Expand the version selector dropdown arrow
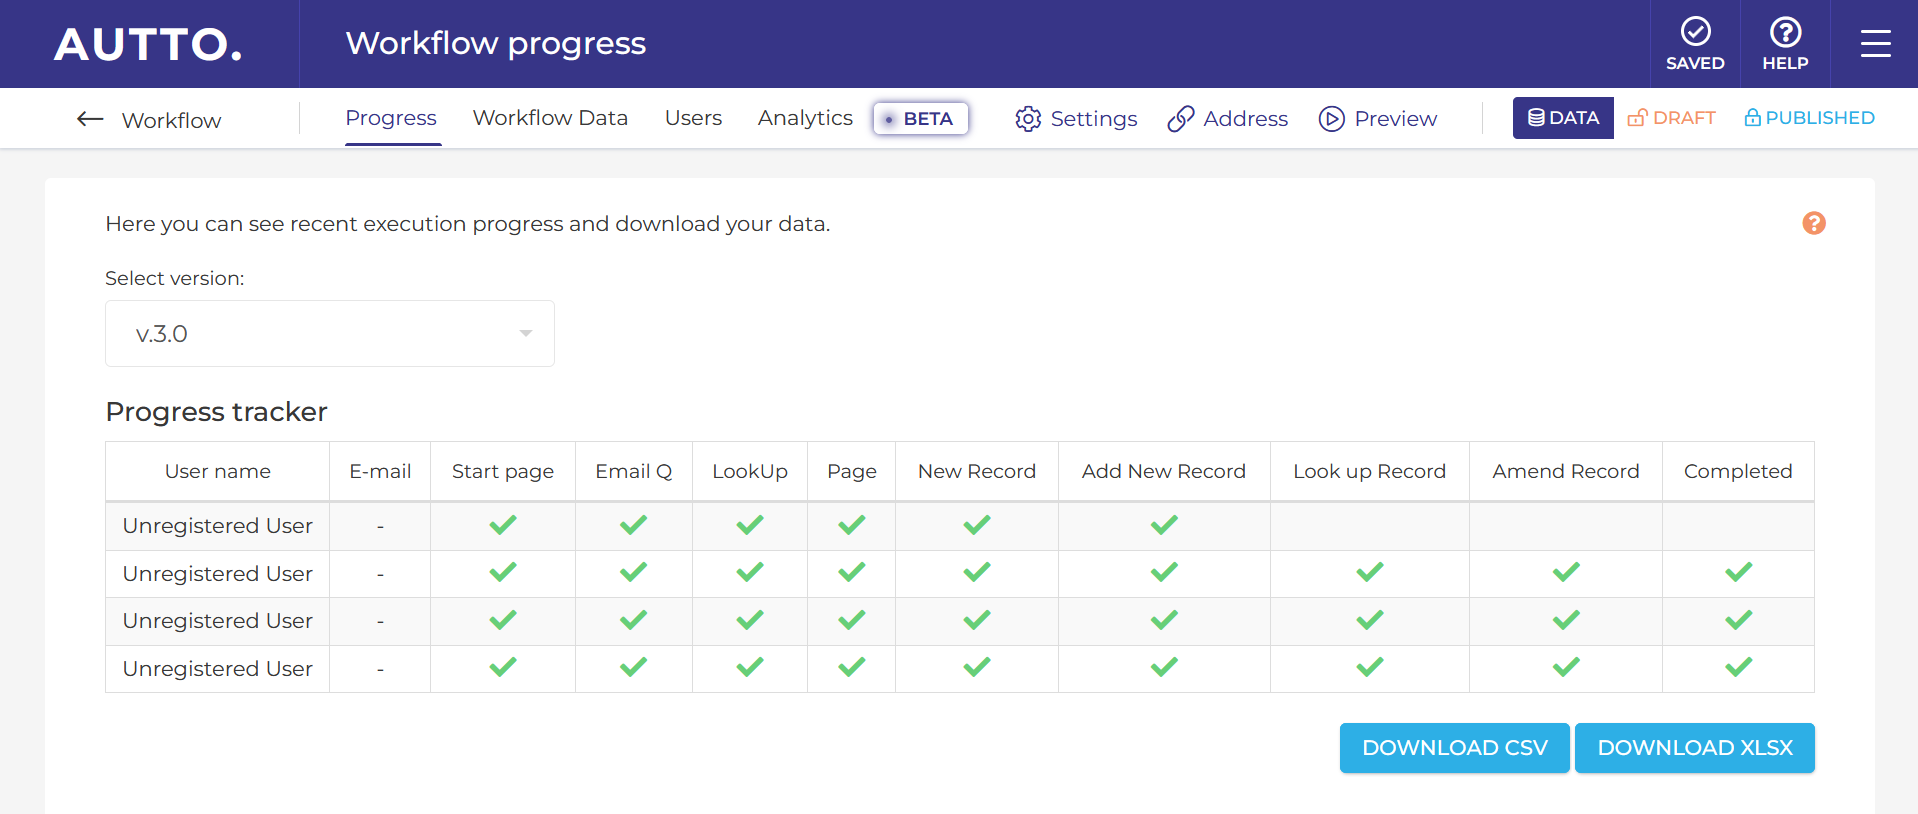Viewport: 1918px width, 814px height. tap(525, 334)
